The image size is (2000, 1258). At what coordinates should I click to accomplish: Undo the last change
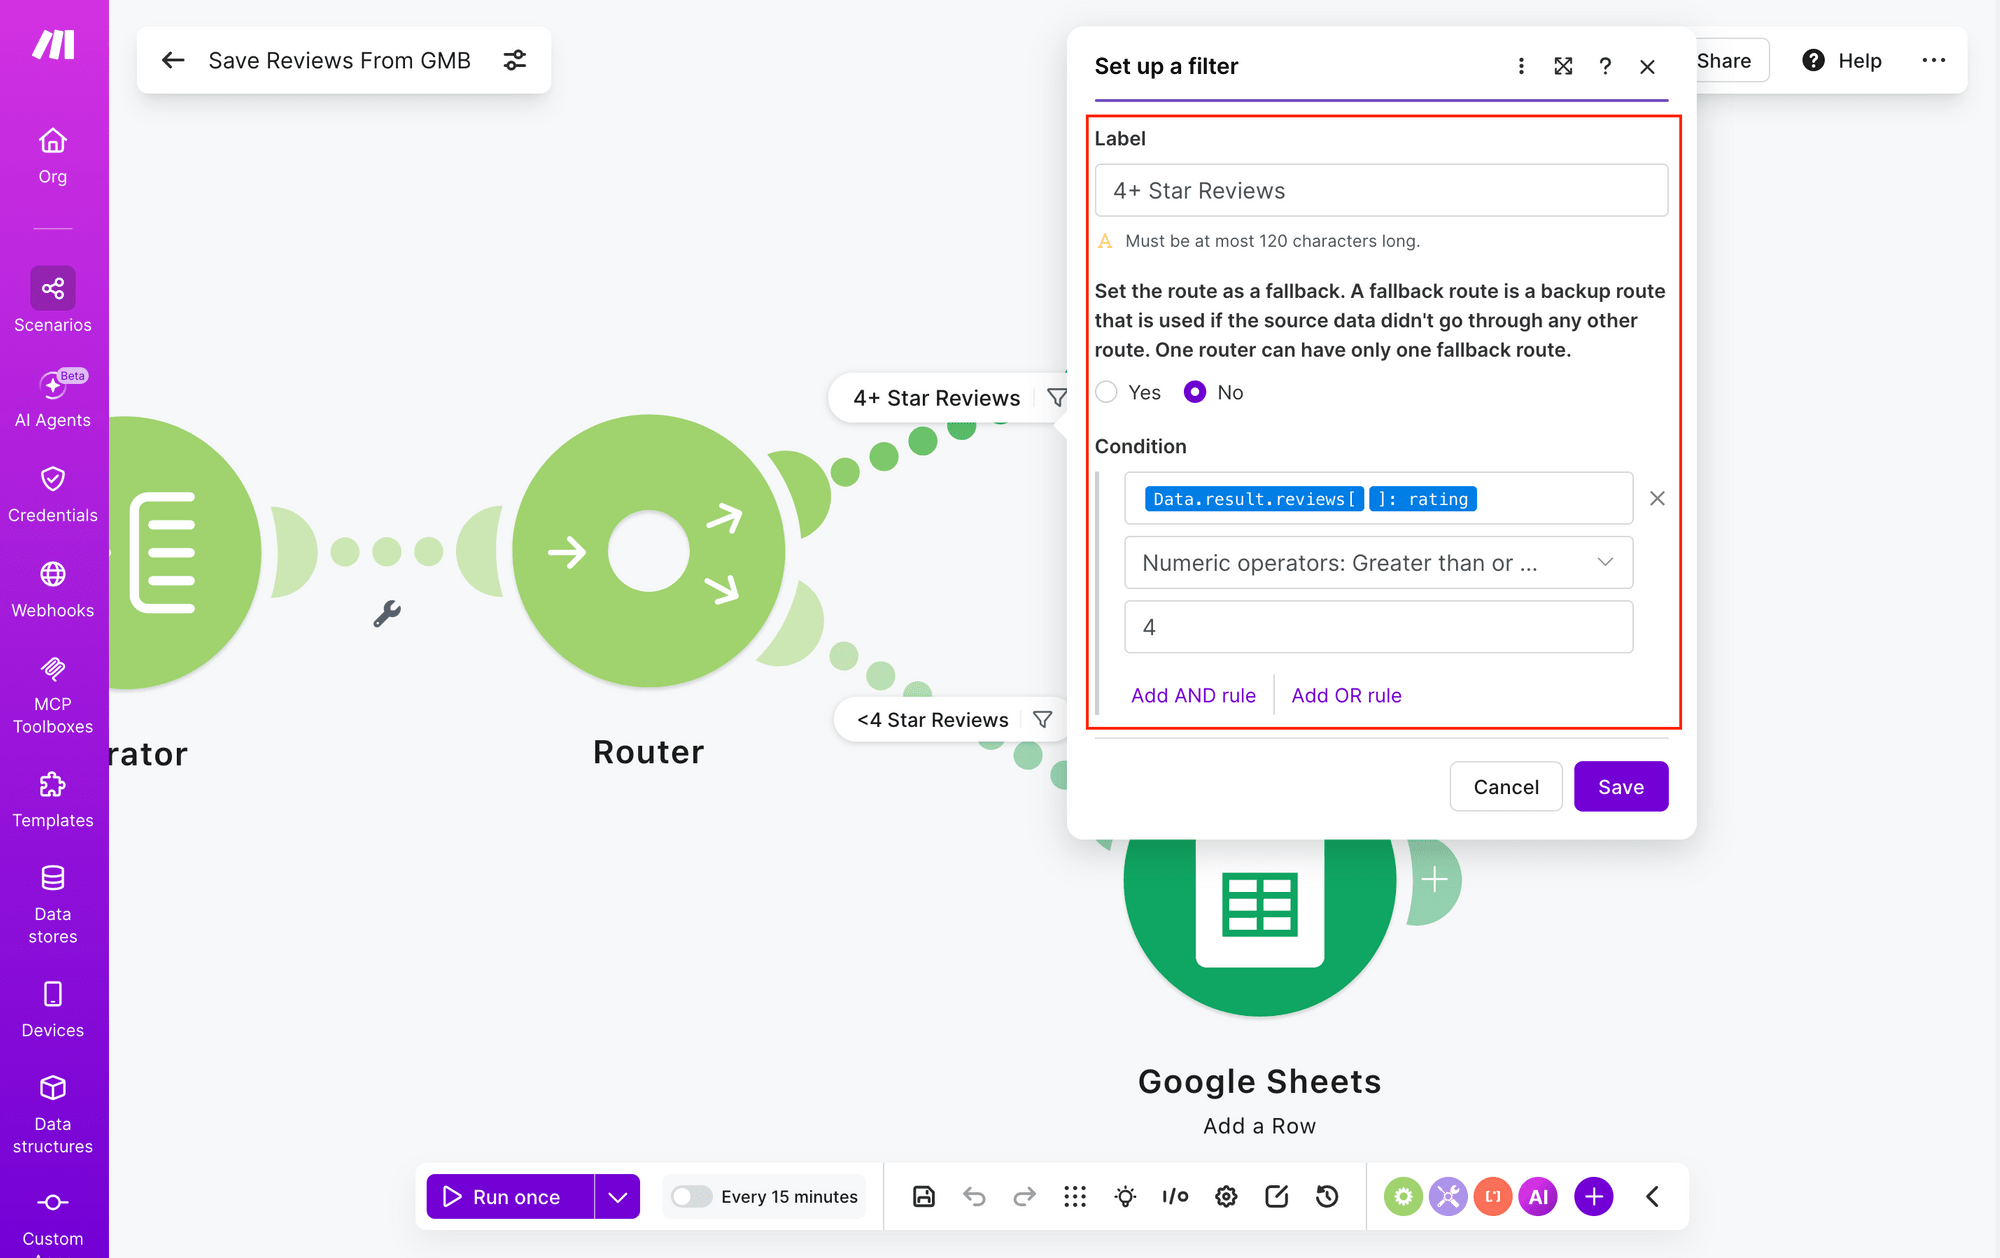974,1196
